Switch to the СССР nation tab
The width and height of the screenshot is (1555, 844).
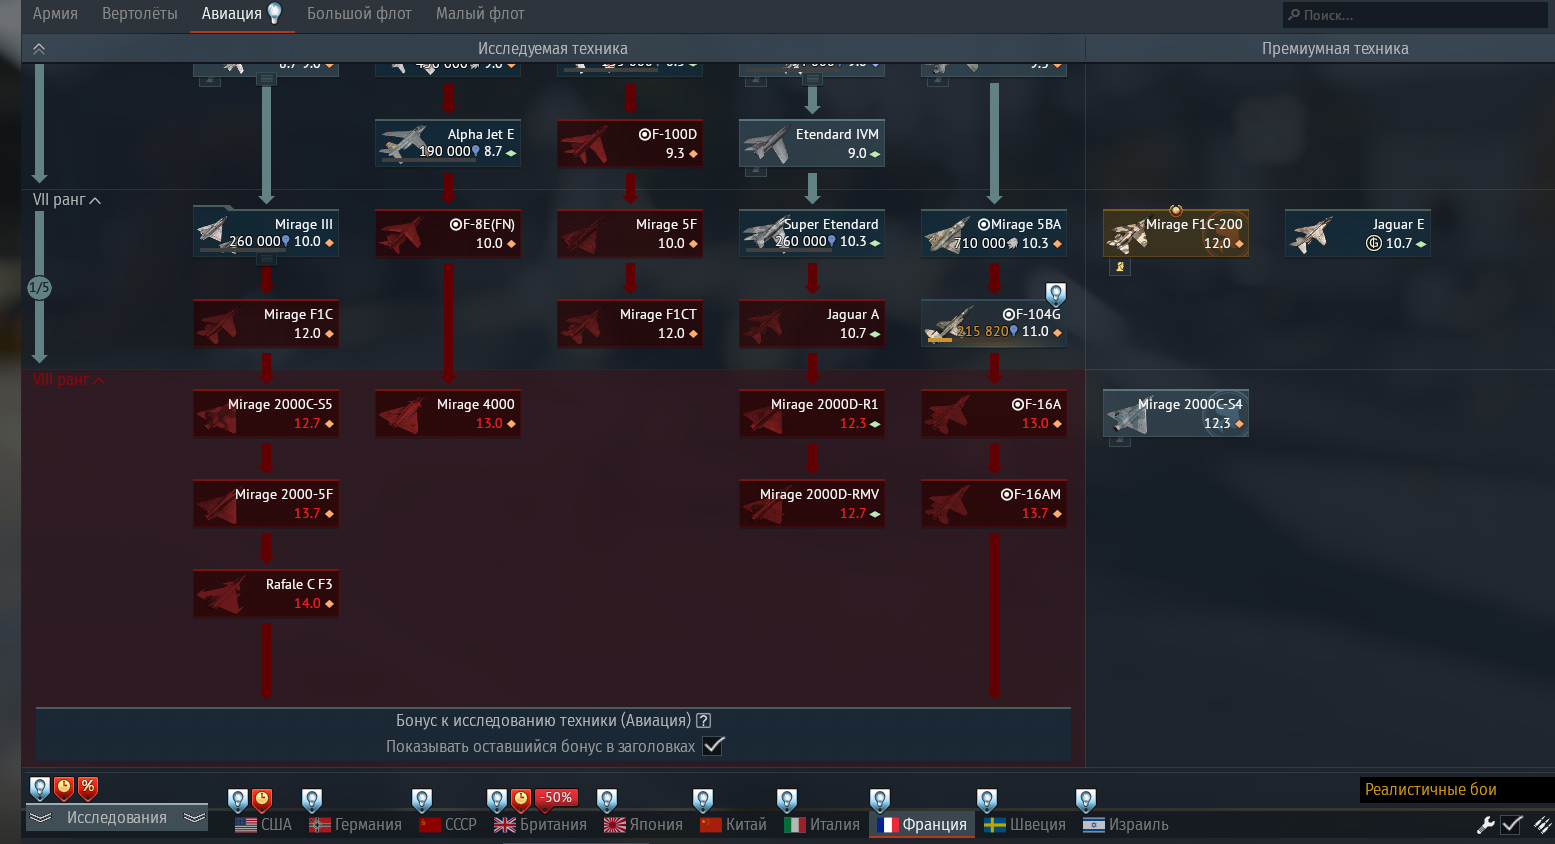tap(448, 825)
